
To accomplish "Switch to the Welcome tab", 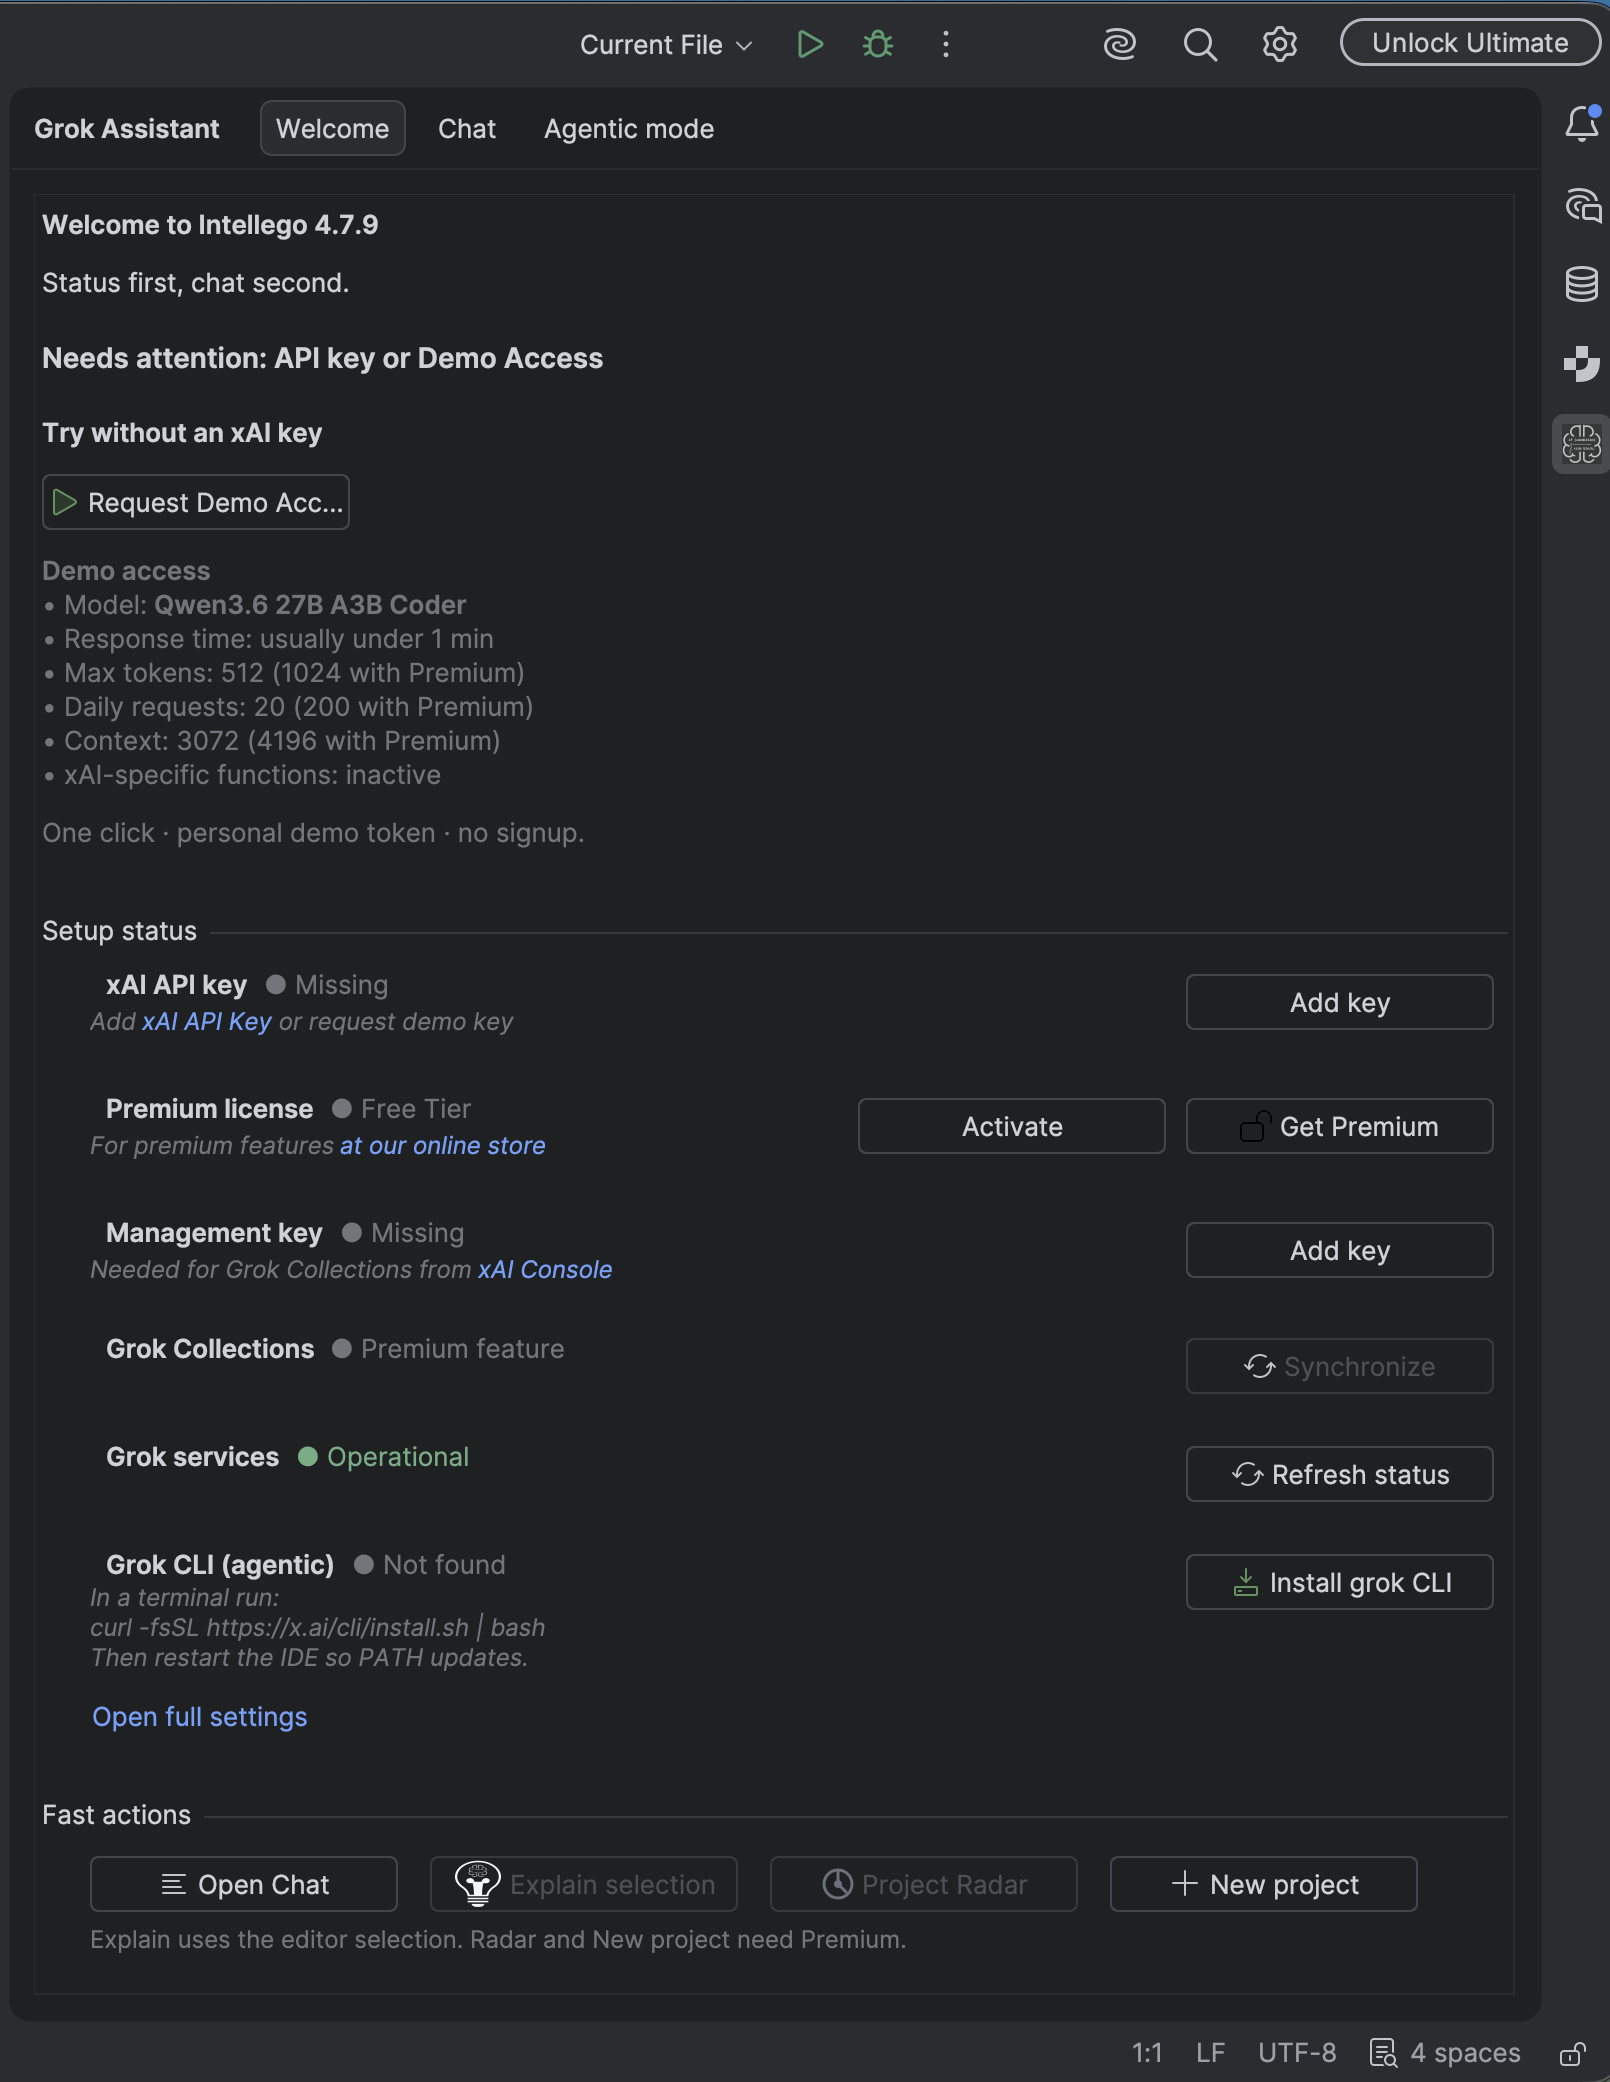I will click(333, 128).
